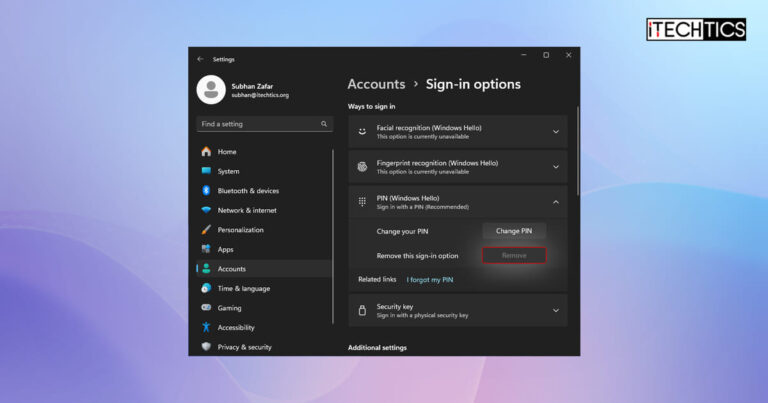Click the Change your PIN label

(402, 231)
